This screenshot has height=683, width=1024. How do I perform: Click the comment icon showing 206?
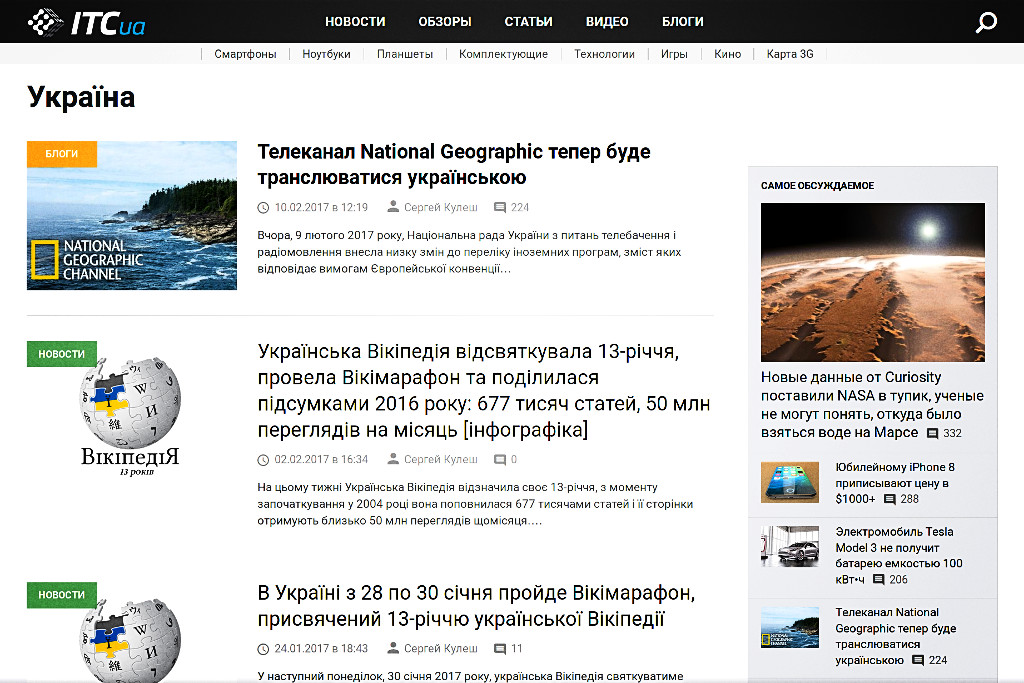click(879, 580)
